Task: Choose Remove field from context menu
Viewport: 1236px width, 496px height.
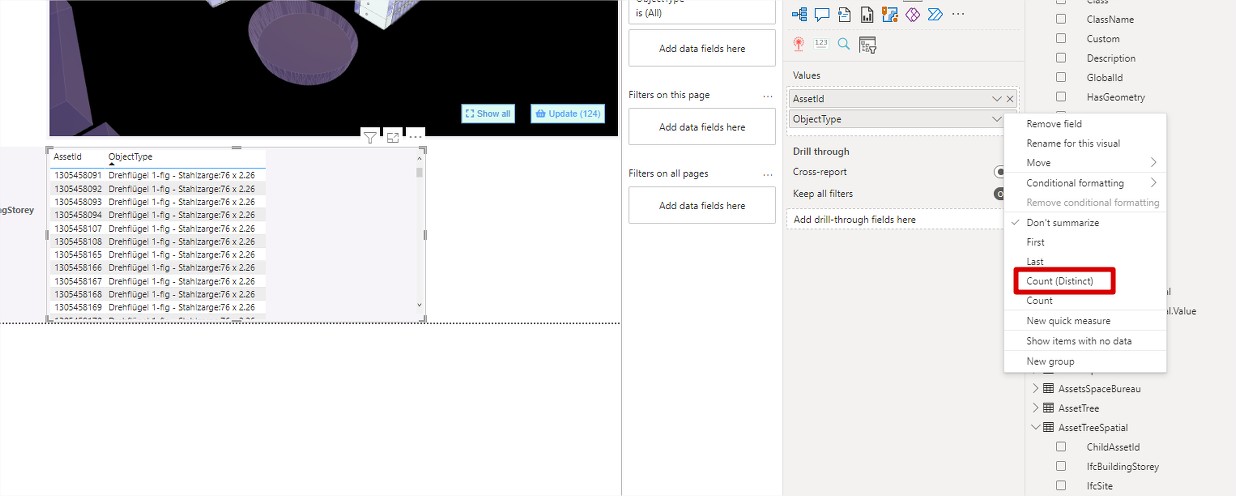Action: tap(1085, 124)
